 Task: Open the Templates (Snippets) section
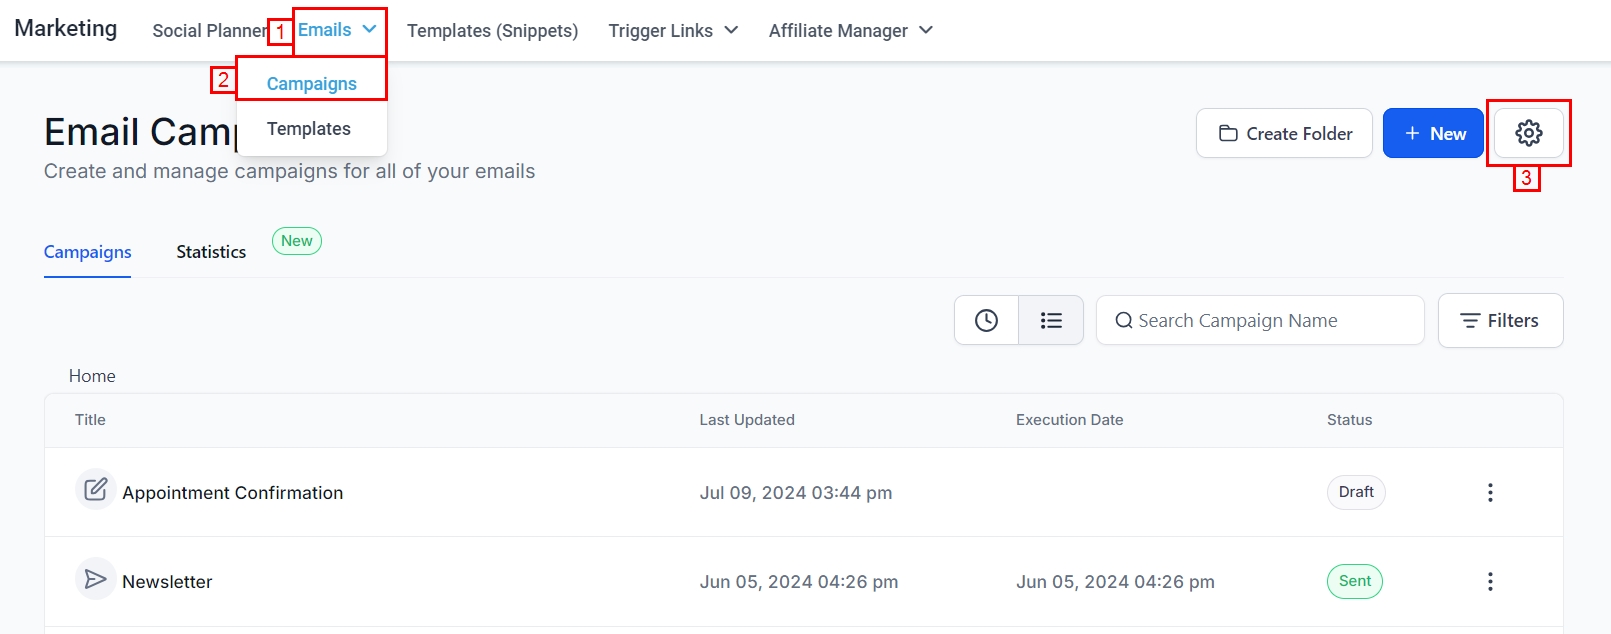click(x=492, y=31)
